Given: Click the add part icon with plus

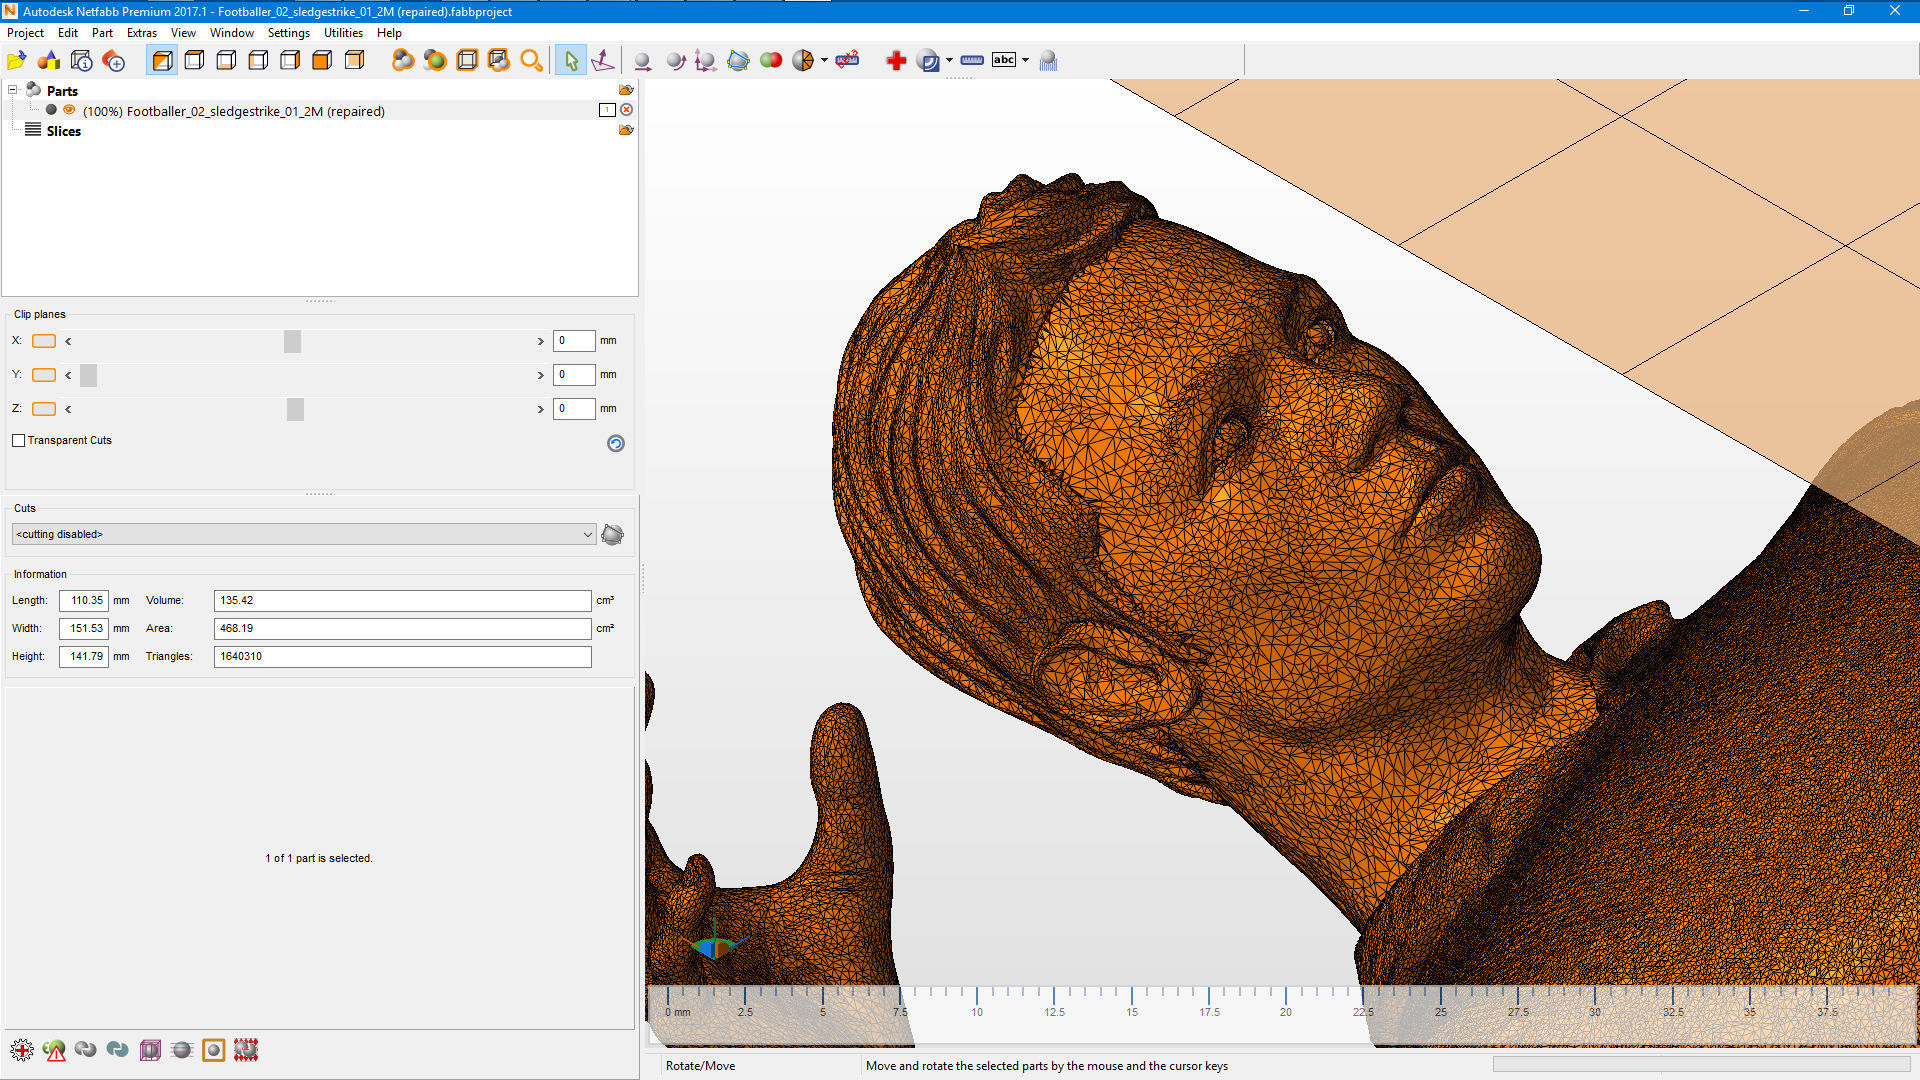Looking at the screenshot, I should 114,61.
